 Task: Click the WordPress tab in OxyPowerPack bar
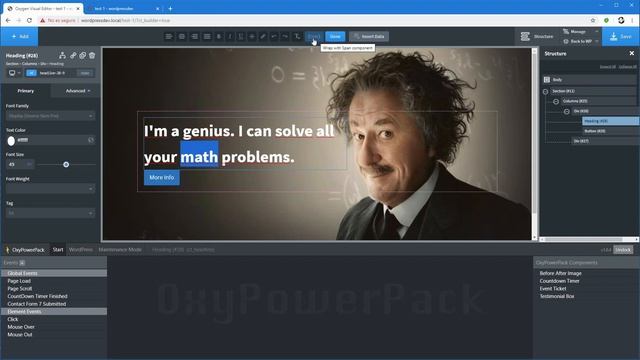[x=81, y=249]
